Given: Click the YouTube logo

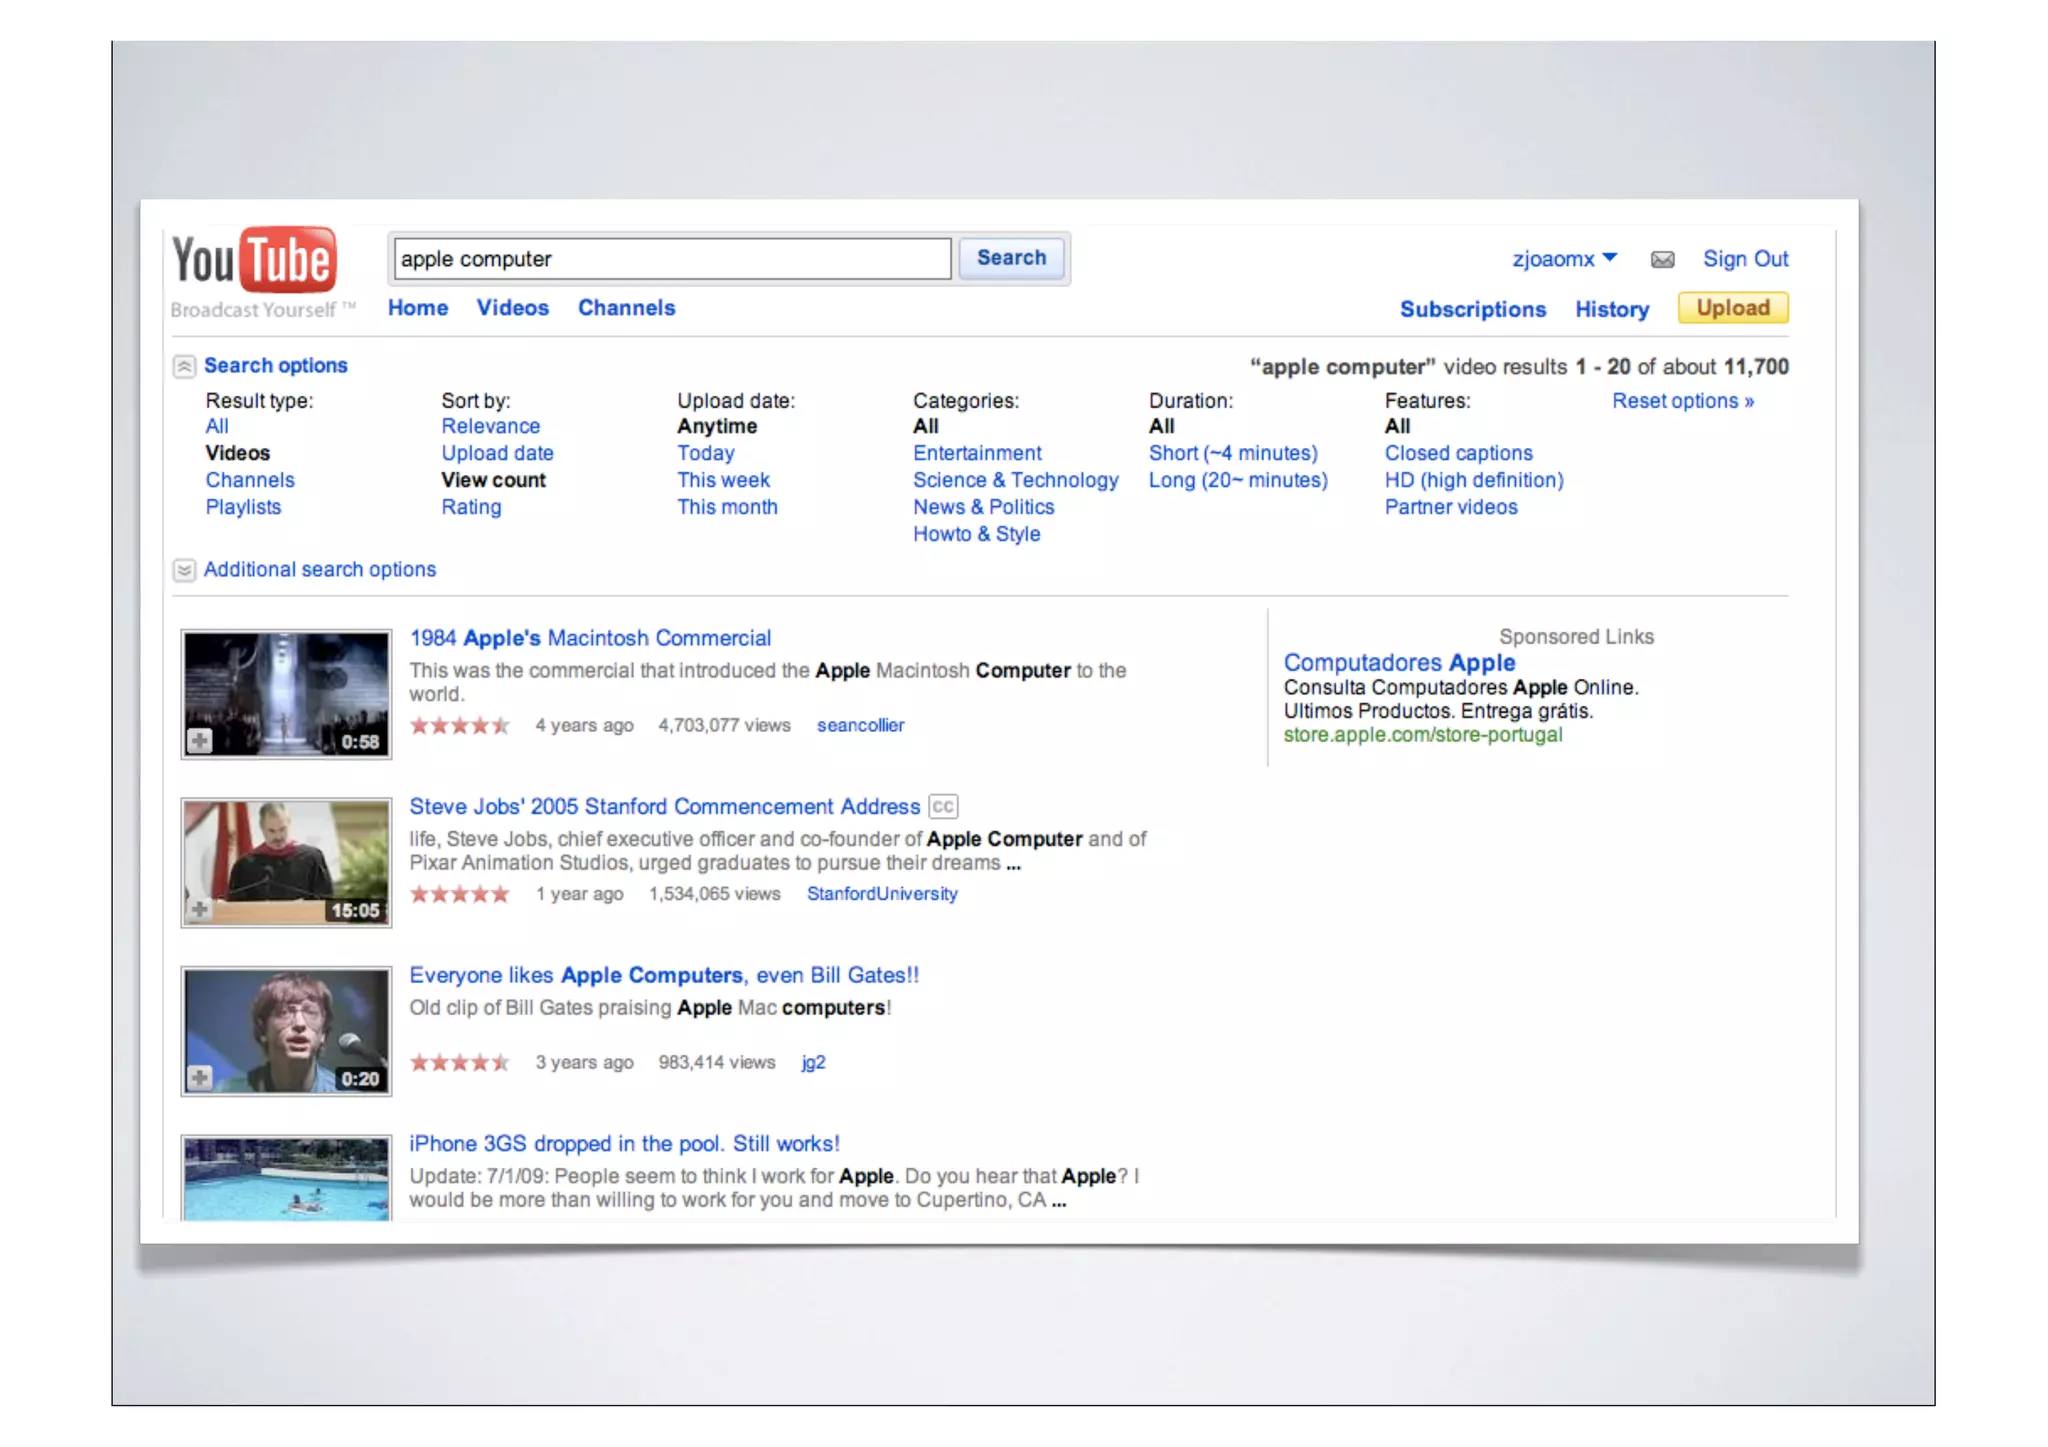Looking at the screenshot, I should [254, 260].
